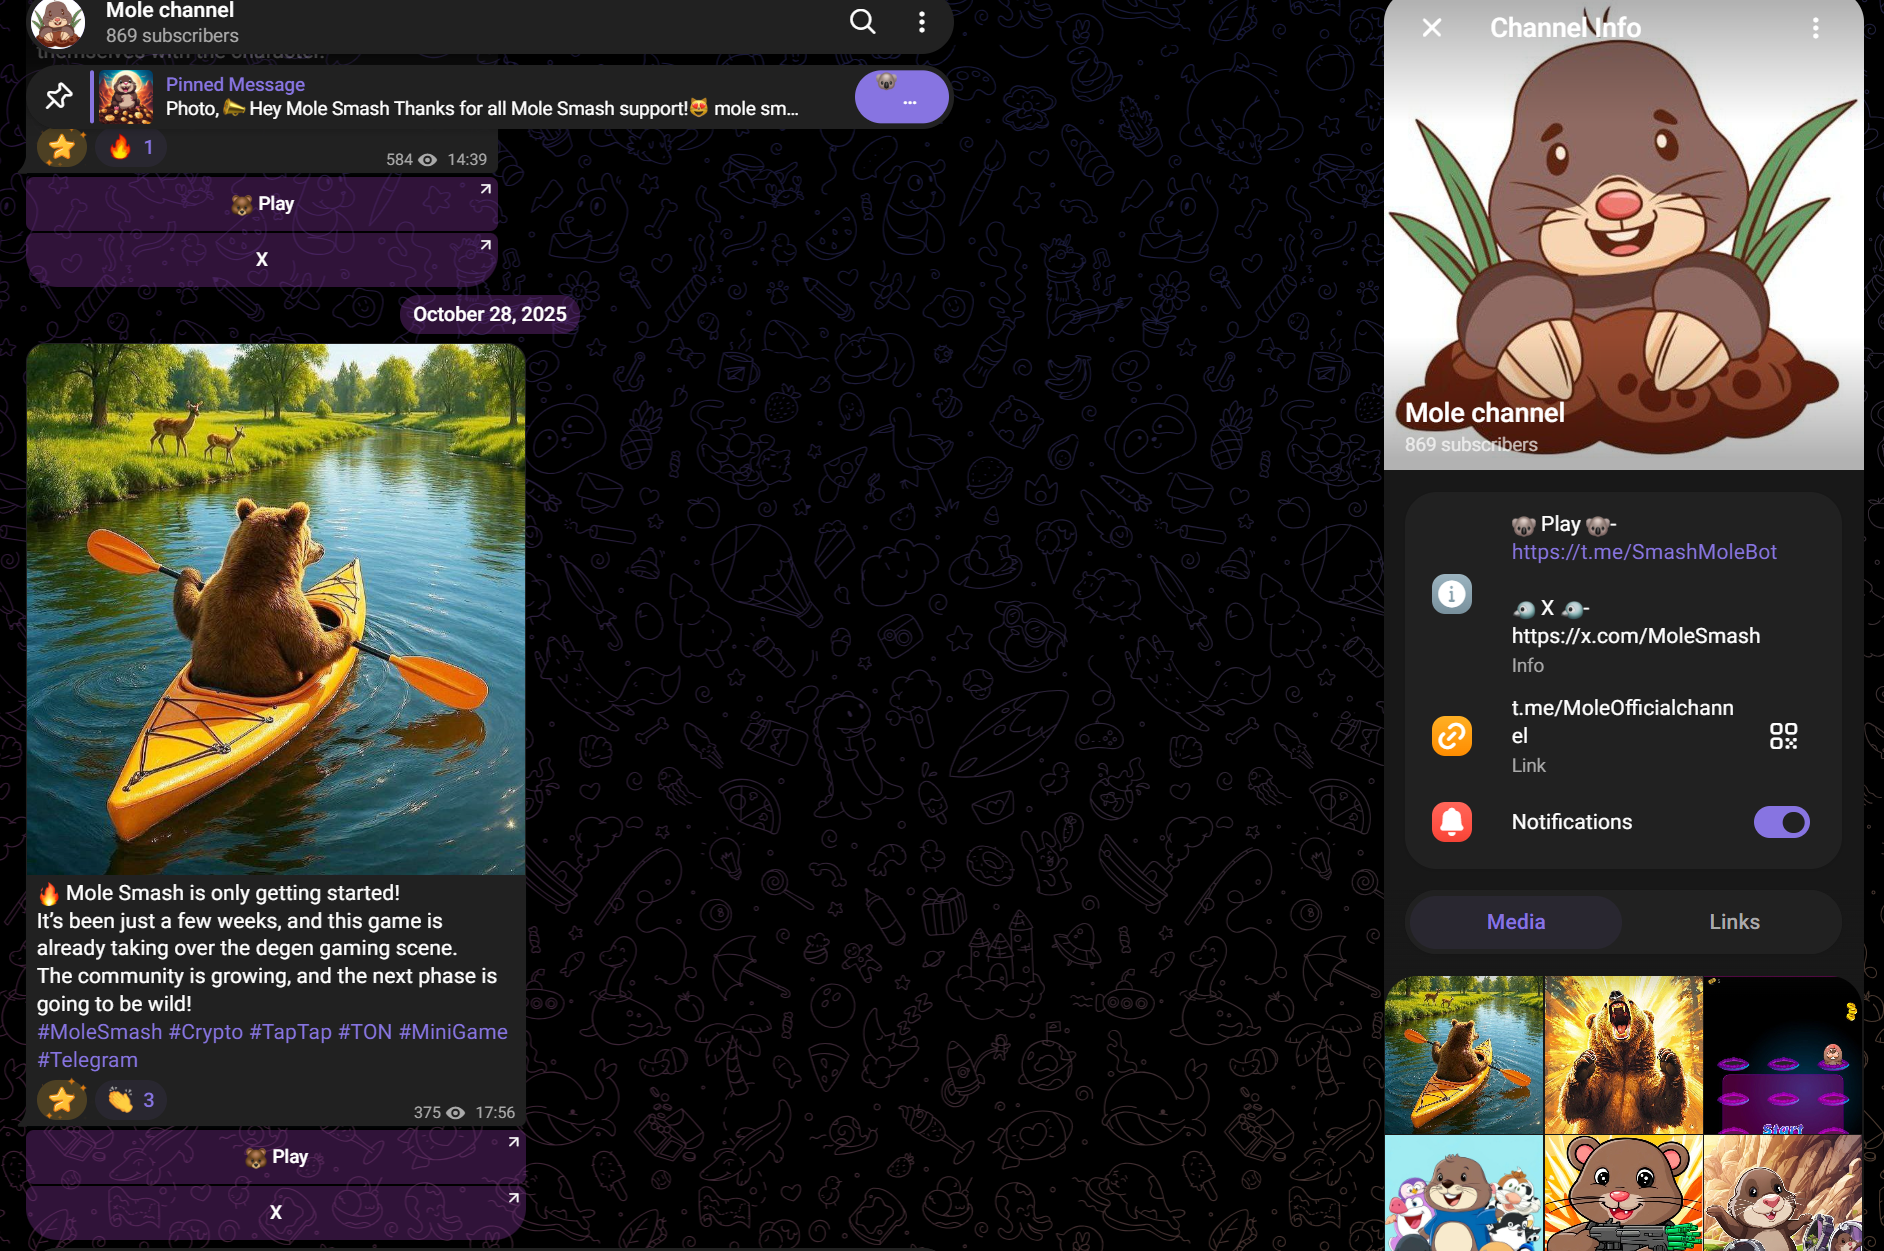The width and height of the screenshot is (1884, 1251).
Task: Open the roaring bear thumbnail in Media
Action: [x=1624, y=1055]
